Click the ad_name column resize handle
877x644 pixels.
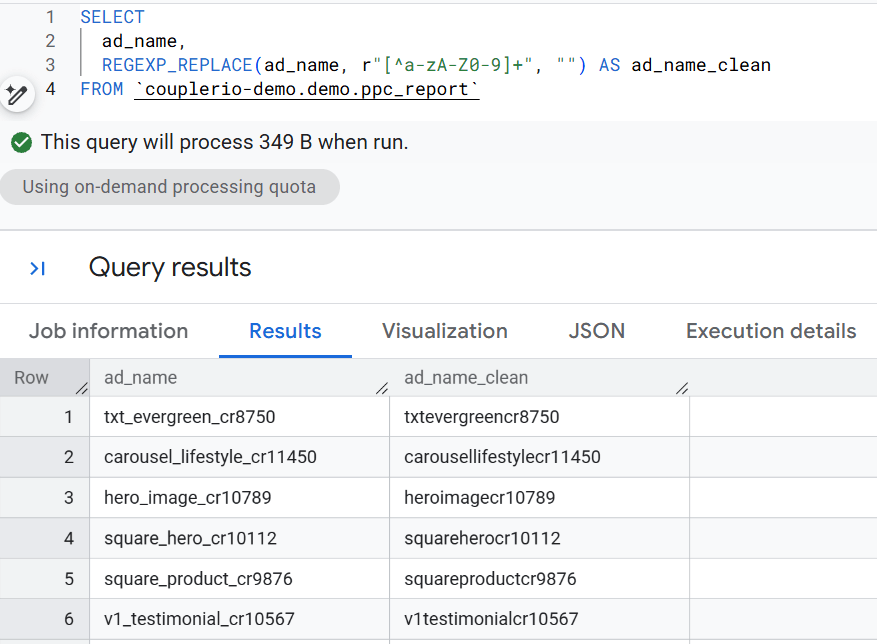pos(382,388)
